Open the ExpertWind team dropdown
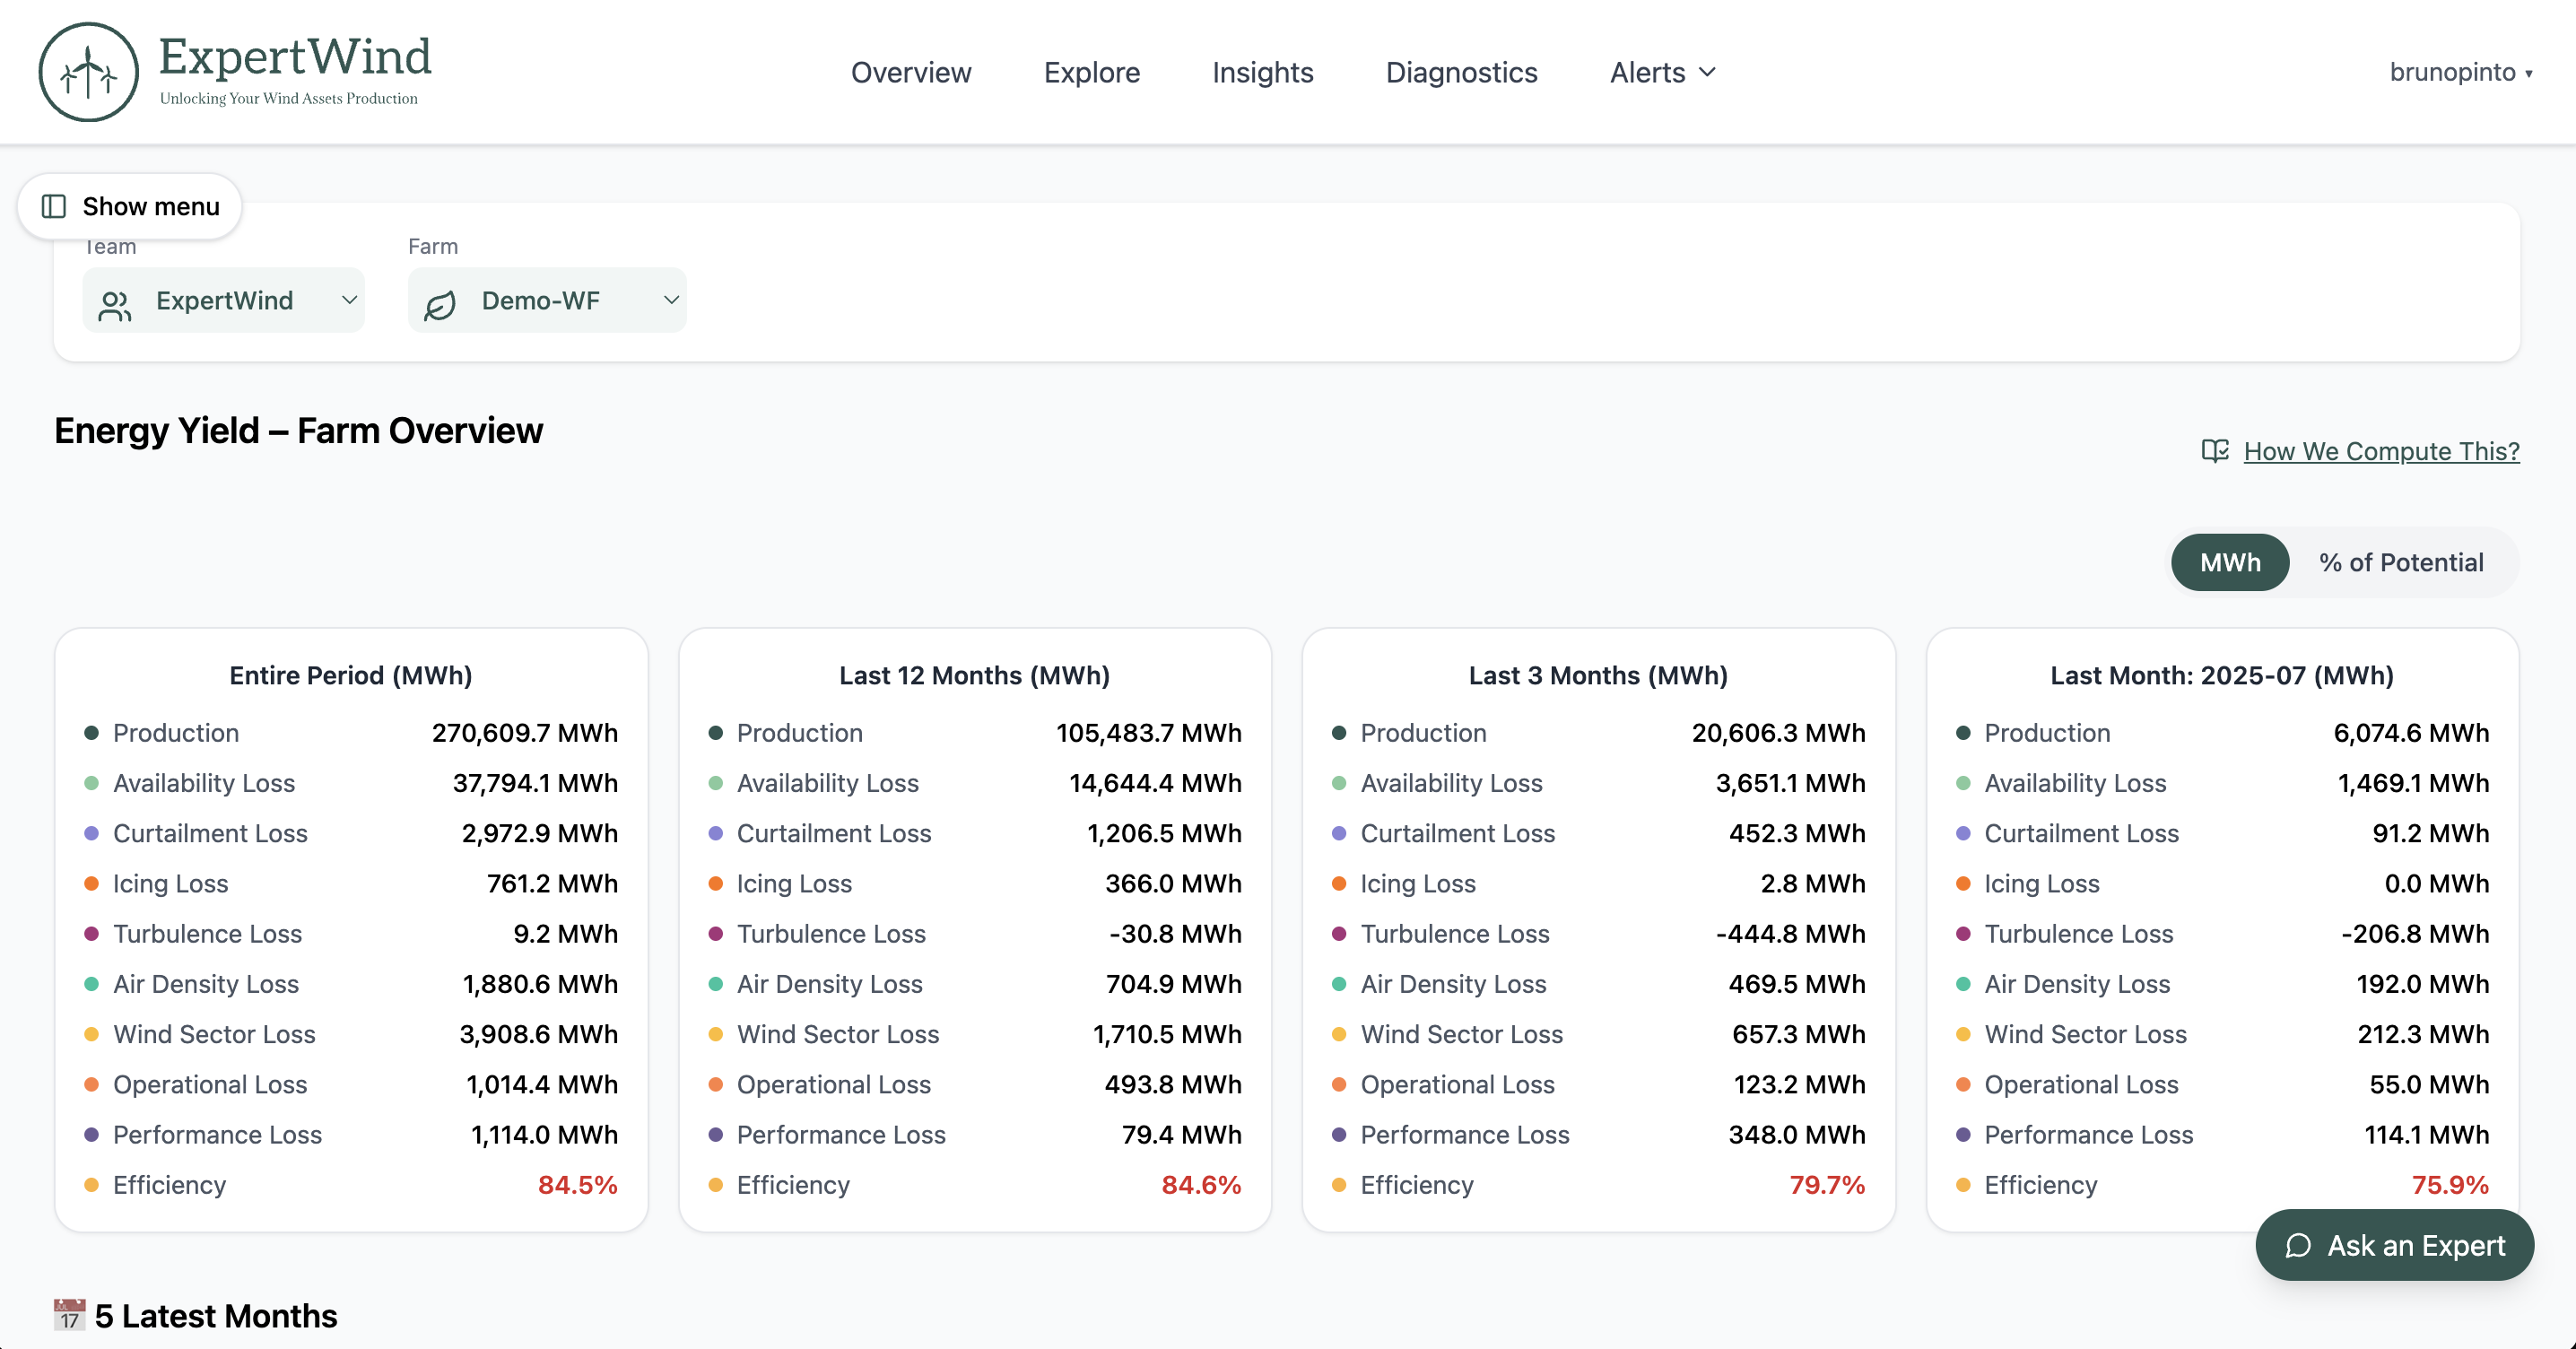This screenshot has width=2576, height=1349. click(x=224, y=300)
